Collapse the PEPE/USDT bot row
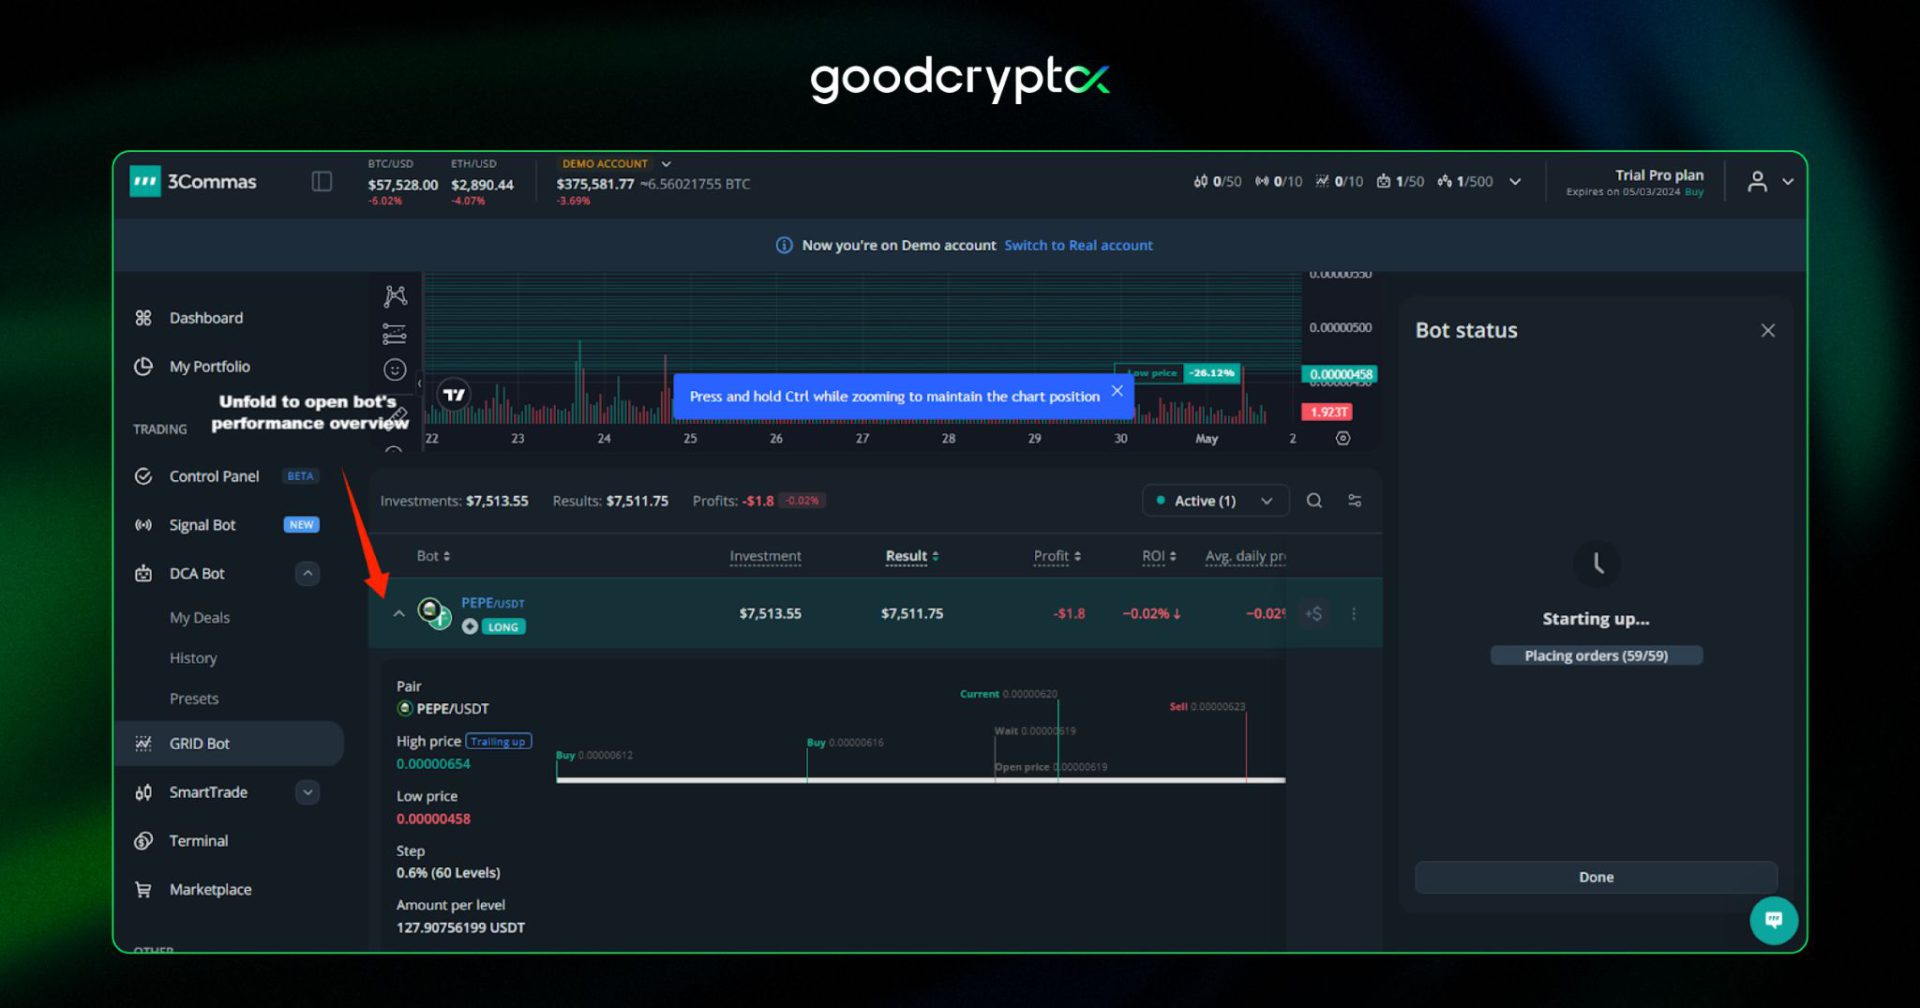This screenshot has height=1008, width=1920. coord(399,613)
